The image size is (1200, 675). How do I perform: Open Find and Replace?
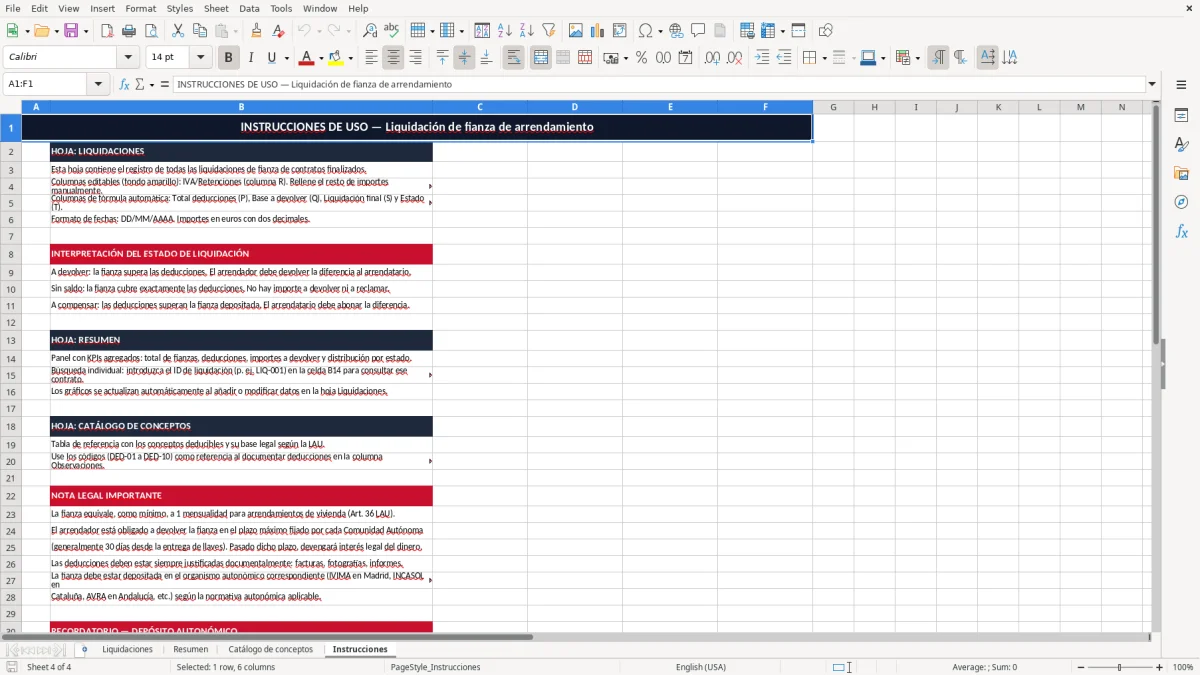tap(370, 31)
